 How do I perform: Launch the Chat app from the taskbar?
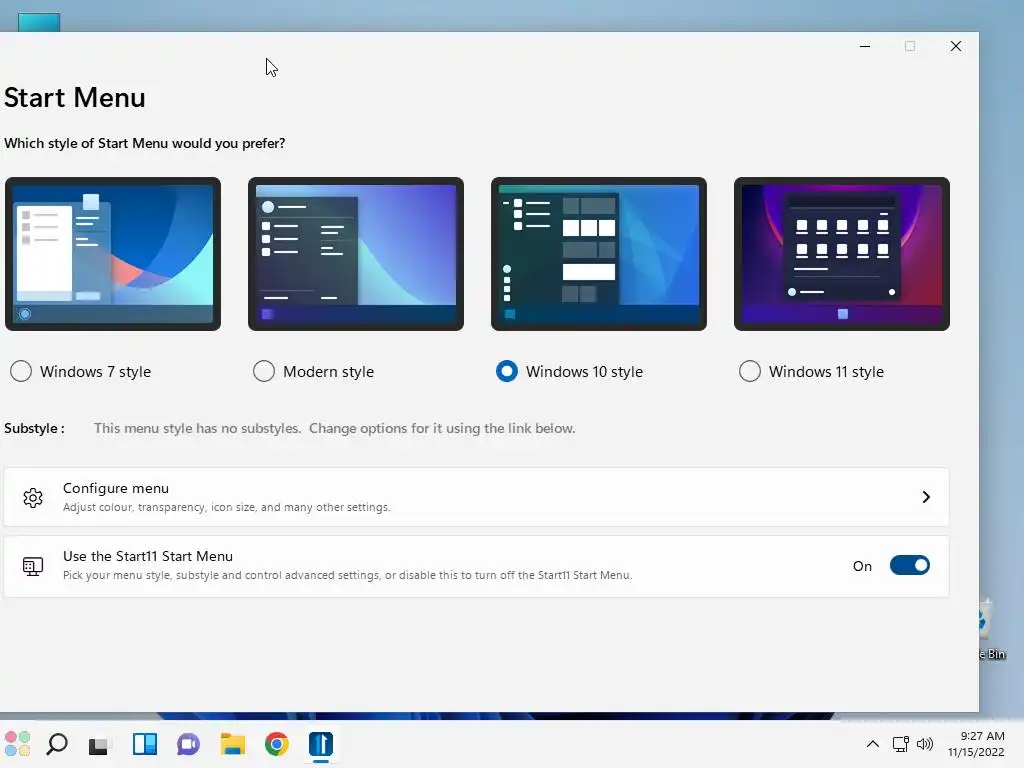188,744
